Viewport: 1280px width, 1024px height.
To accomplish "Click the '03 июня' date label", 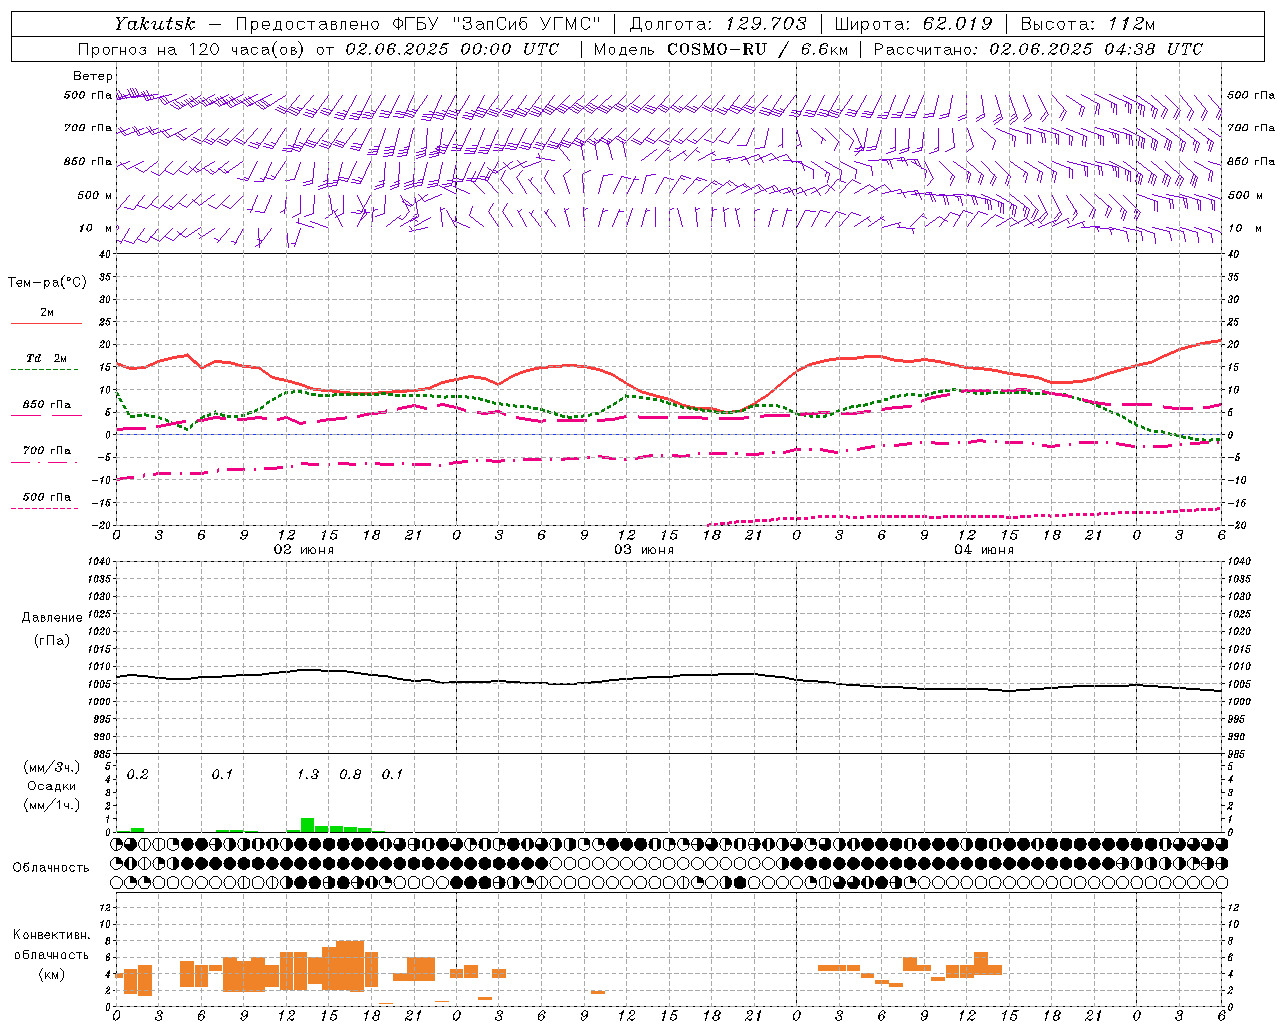I will click(644, 550).
